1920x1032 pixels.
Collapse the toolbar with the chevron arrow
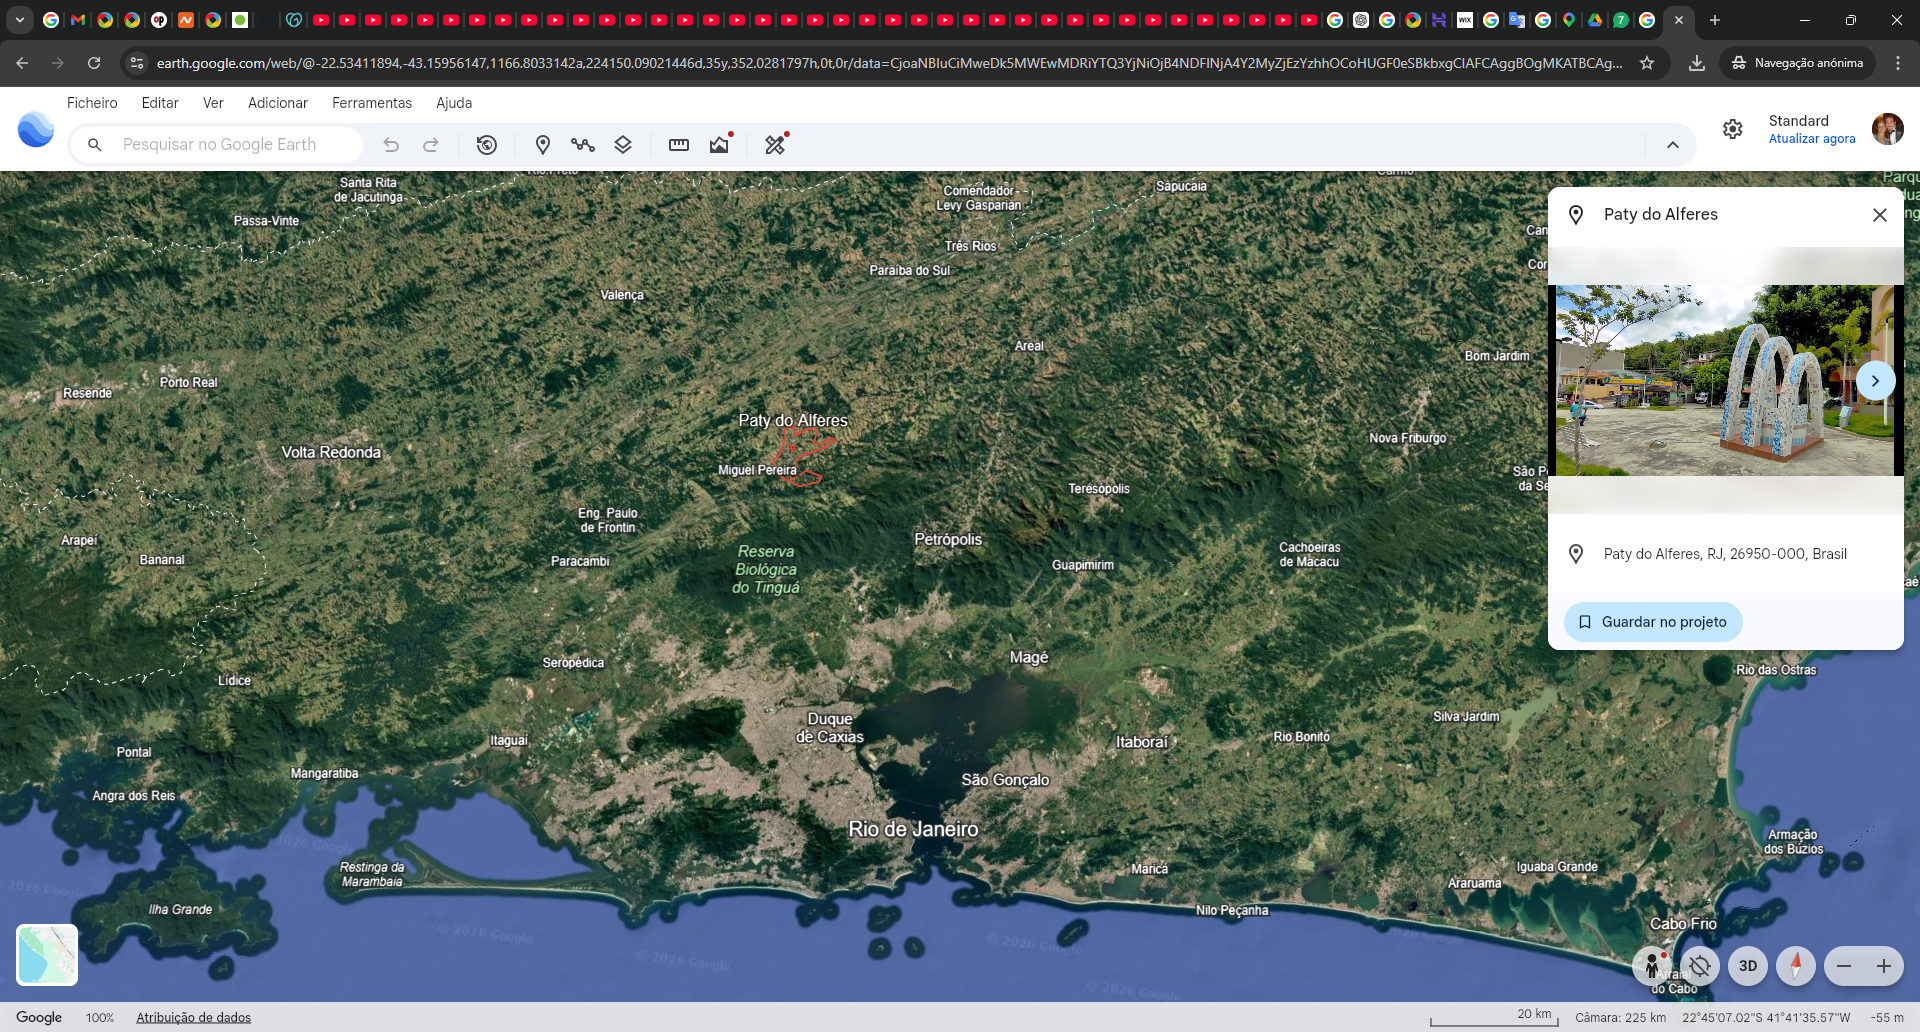coord(1673,145)
